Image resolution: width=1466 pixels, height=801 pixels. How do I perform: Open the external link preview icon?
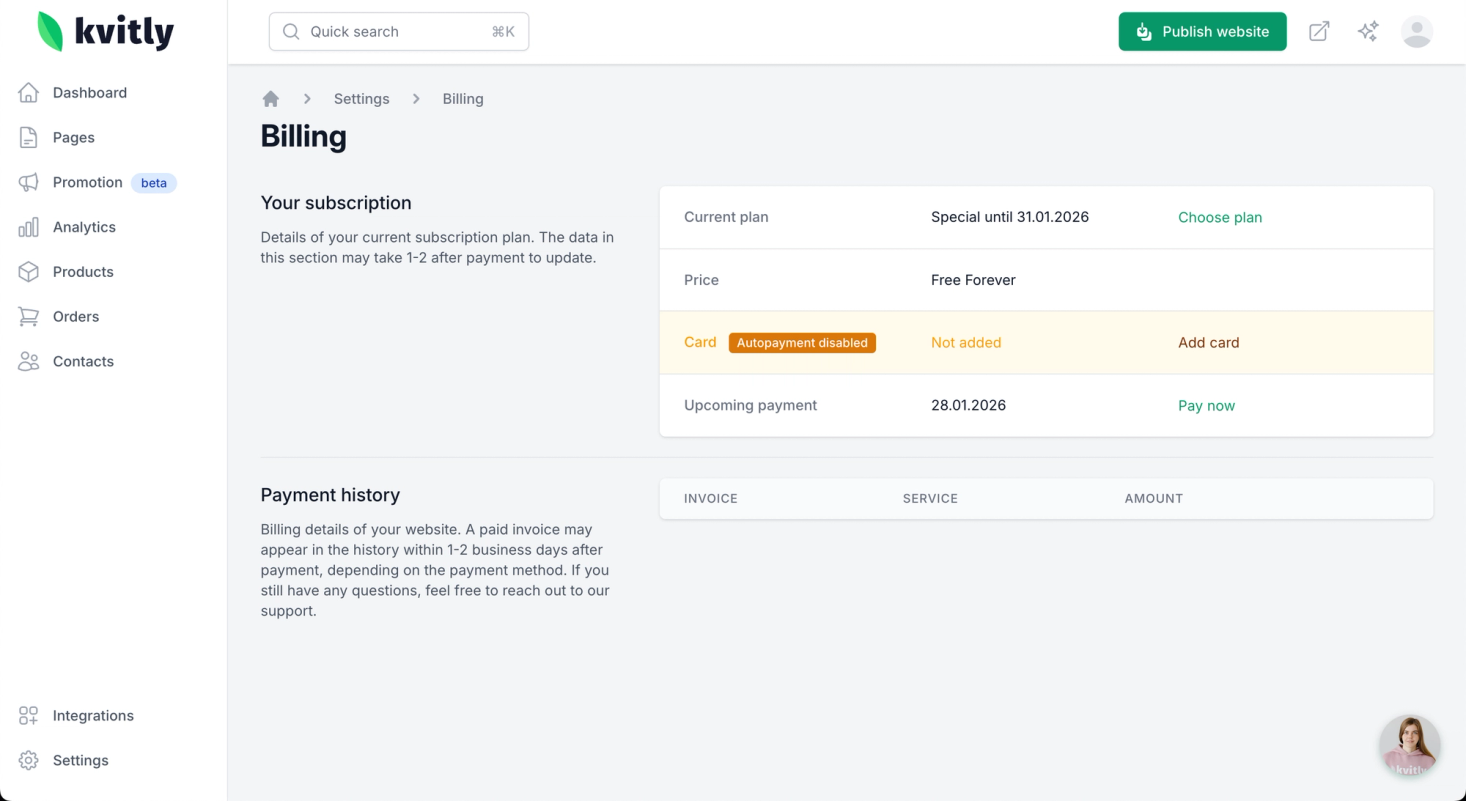[1319, 32]
